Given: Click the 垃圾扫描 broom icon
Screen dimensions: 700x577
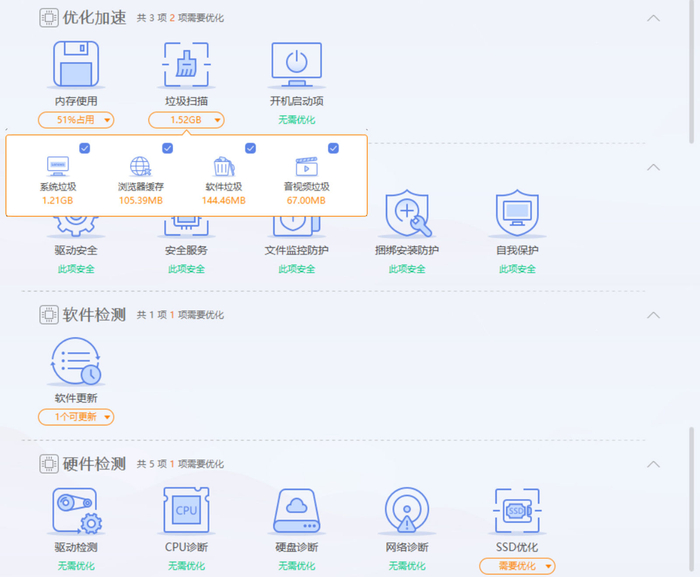Looking at the screenshot, I should (186, 65).
